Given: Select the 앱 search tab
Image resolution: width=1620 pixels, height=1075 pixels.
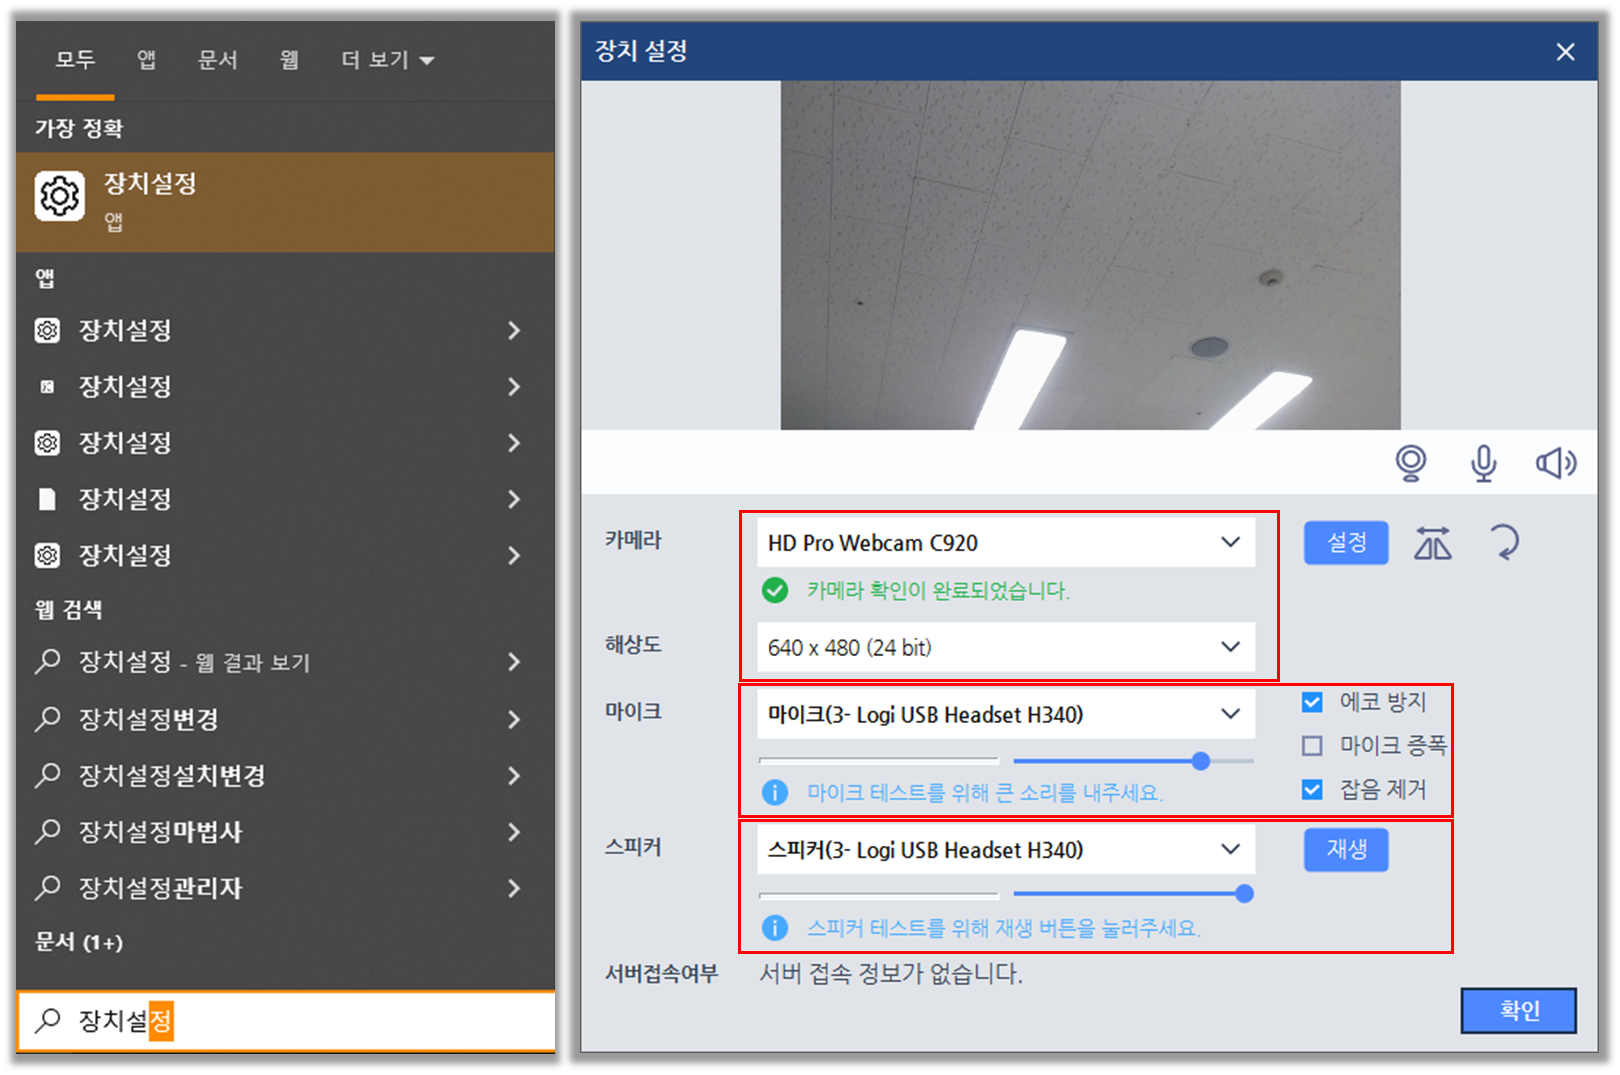Looking at the screenshot, I should [146, 60].
